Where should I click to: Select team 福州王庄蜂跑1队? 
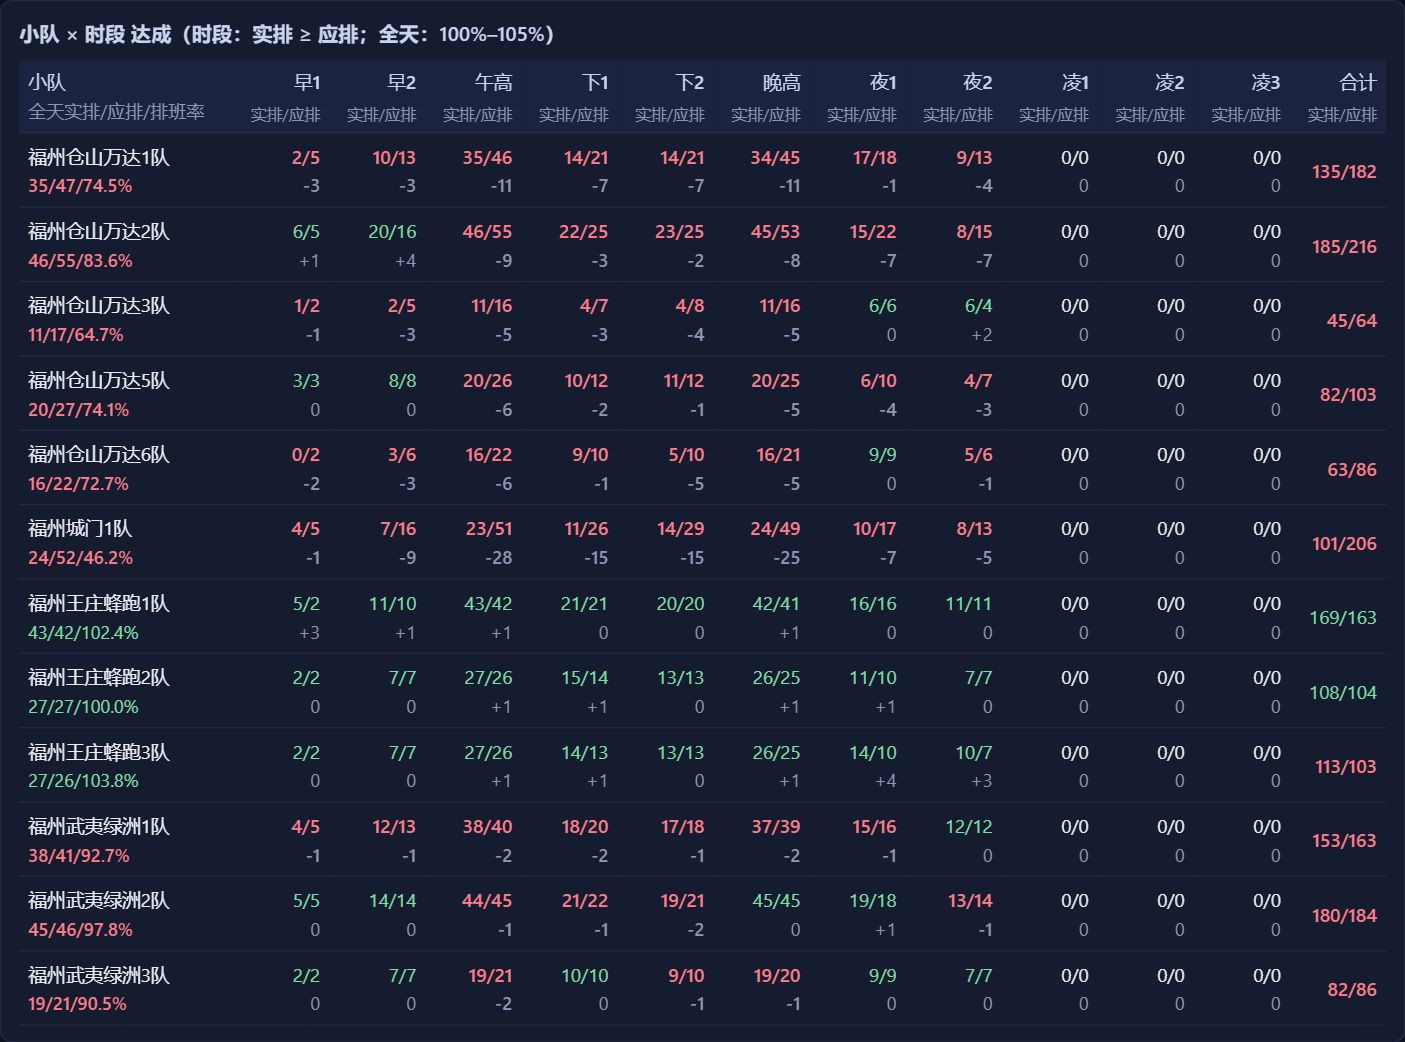click(x=99, y=604)
